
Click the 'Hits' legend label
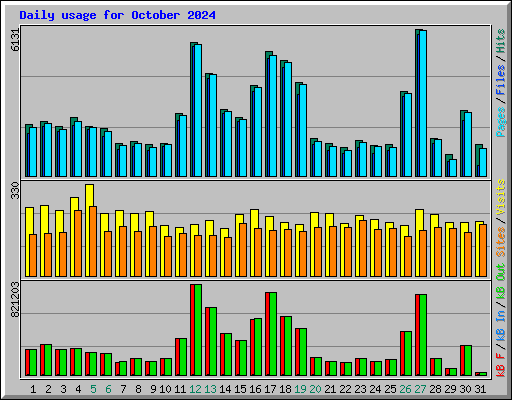click(x=501, y=41)
